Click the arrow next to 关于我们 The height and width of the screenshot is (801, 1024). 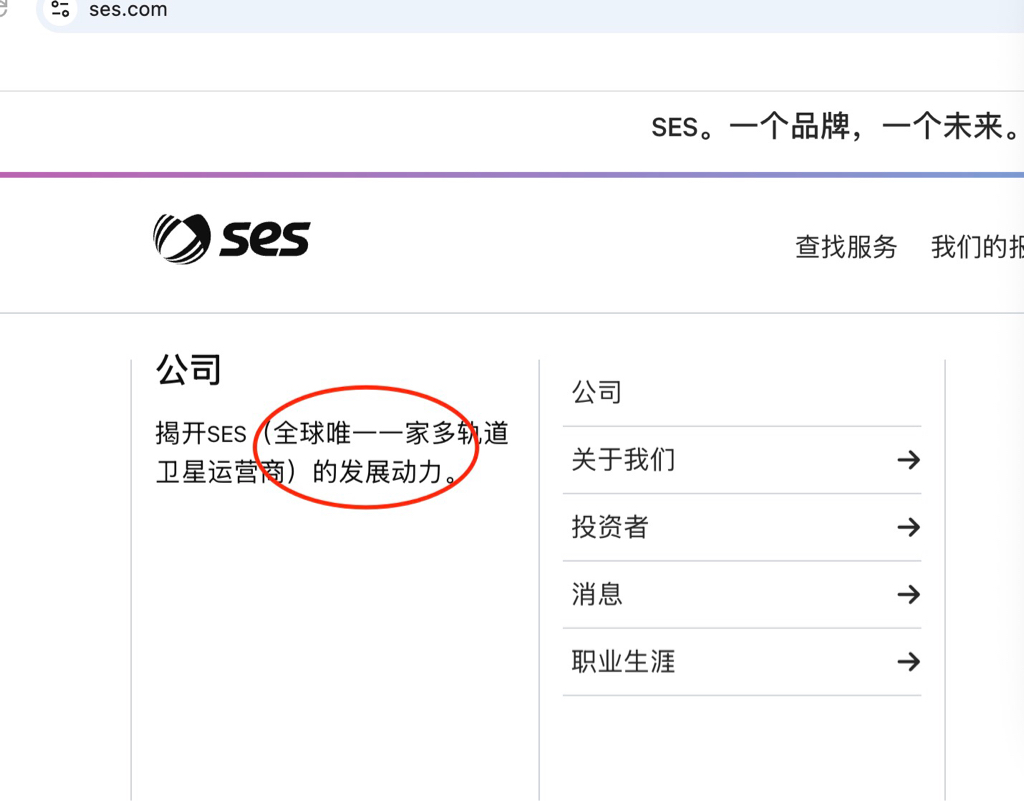click(908, 460)
